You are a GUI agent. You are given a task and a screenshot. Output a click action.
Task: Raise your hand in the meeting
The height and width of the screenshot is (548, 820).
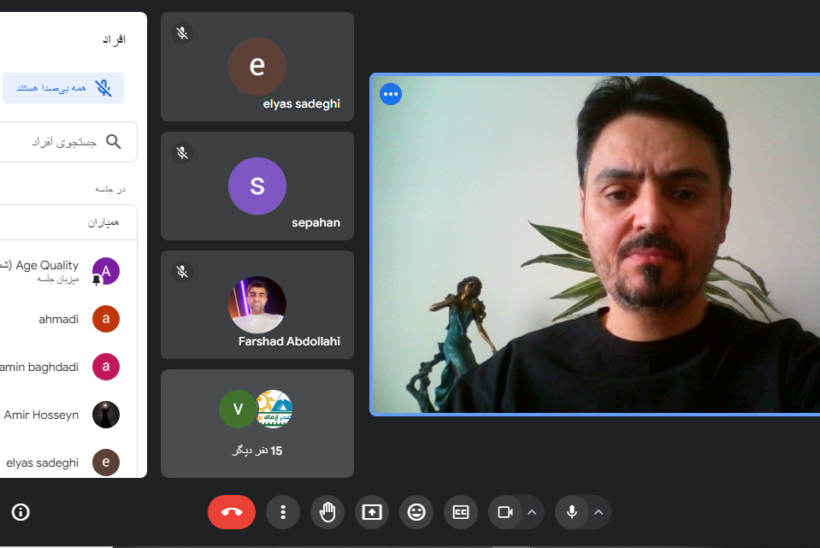(327, 512)
